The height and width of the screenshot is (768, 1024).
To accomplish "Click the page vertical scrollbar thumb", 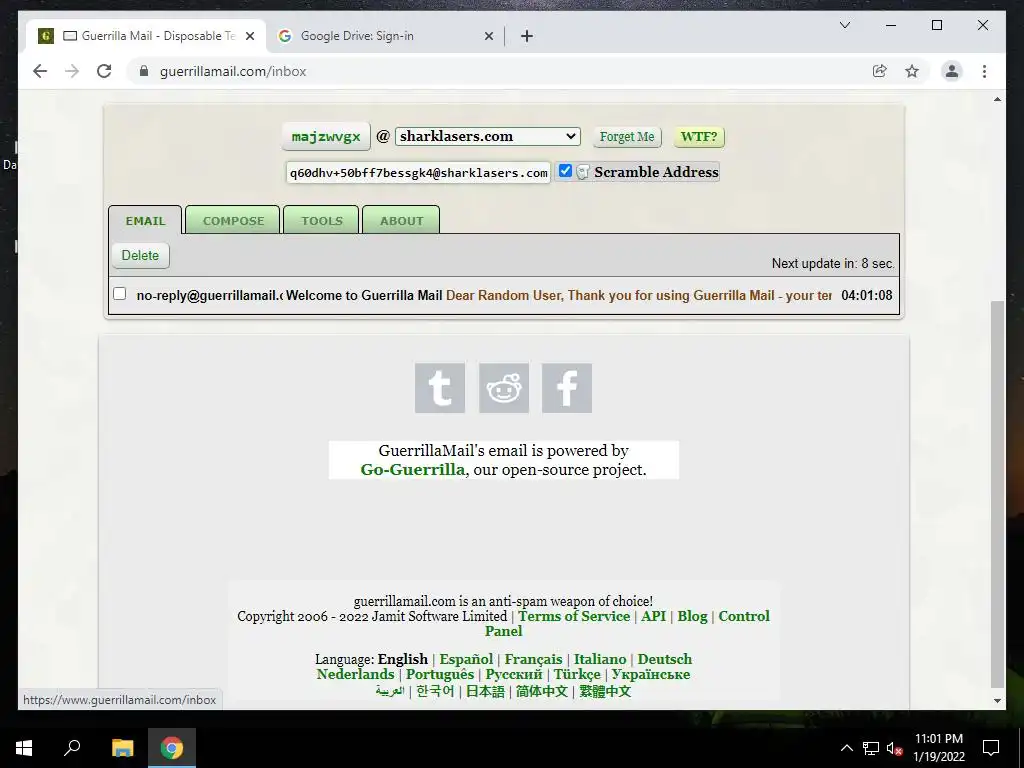I will click(x=997, y=494).
